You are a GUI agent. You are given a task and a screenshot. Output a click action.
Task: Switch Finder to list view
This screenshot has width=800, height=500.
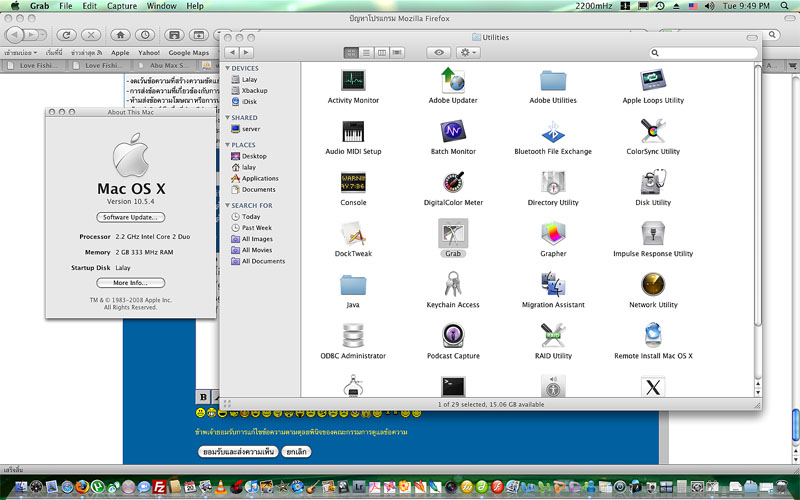tap(366, 53)
